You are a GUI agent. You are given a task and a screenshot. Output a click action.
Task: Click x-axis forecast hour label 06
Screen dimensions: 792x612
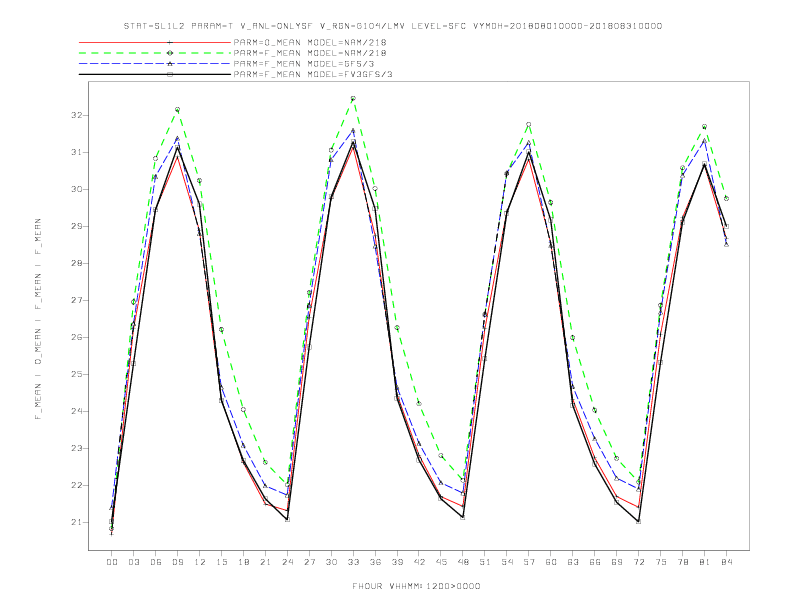(156, 562)
